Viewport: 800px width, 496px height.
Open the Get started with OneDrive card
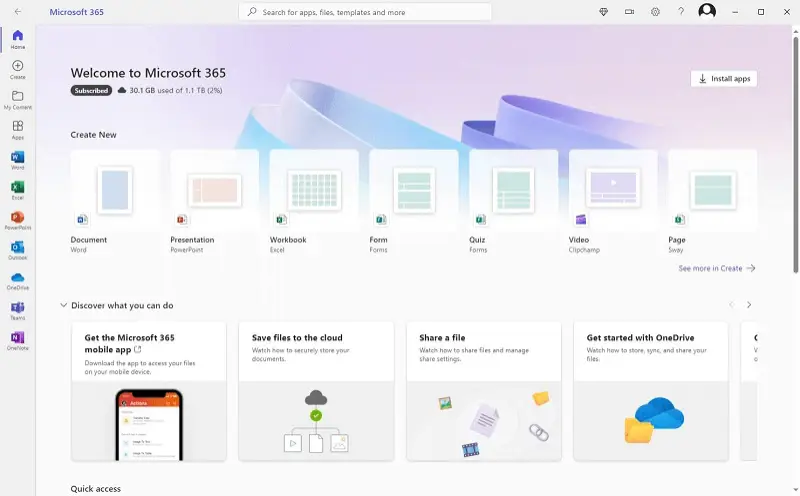(651, 391)
